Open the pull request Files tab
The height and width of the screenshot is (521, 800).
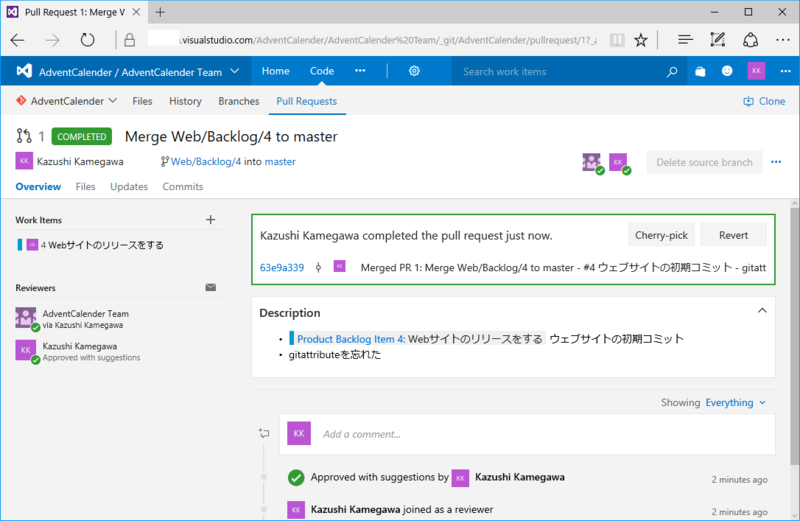[x=85, y=187]
